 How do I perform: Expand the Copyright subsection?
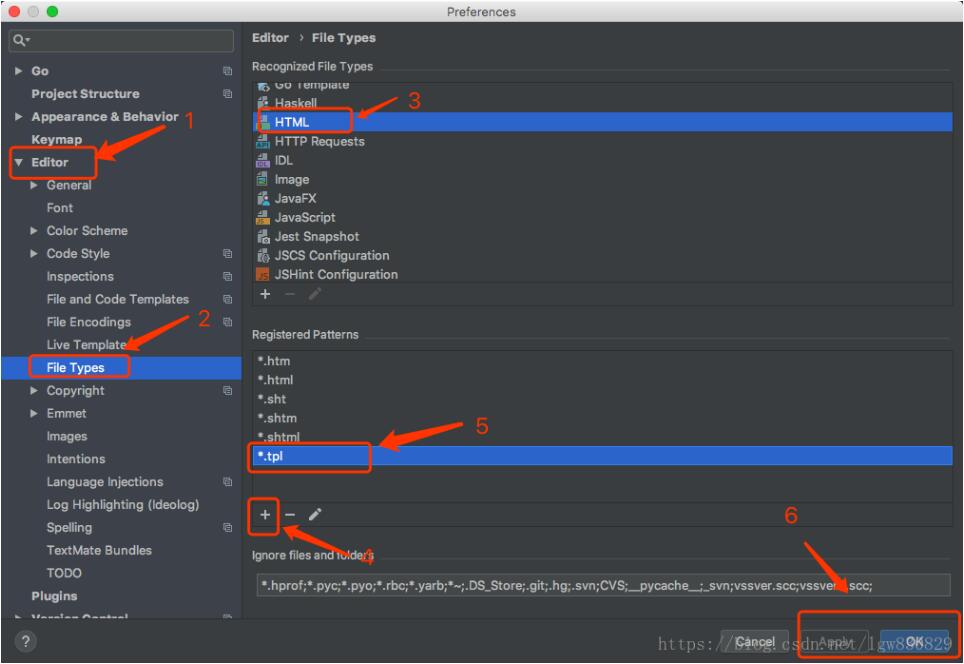pos(34,390)
